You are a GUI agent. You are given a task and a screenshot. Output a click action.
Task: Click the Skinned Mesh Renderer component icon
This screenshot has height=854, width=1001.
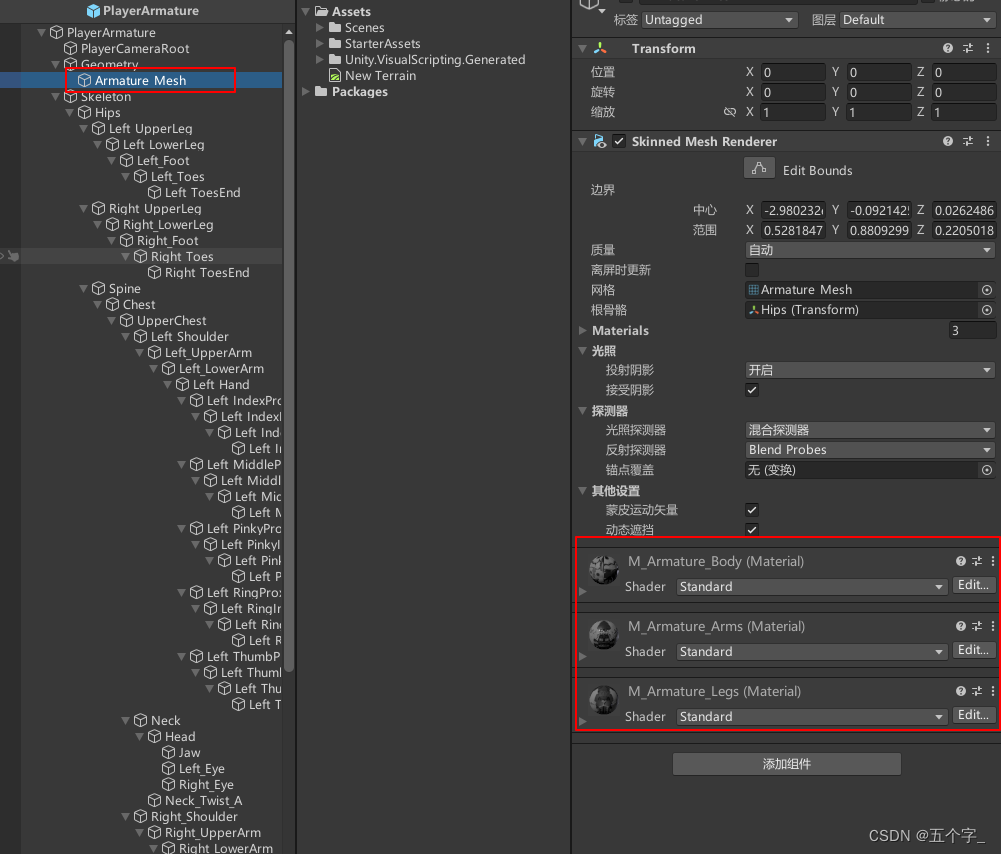pos(599,141)
